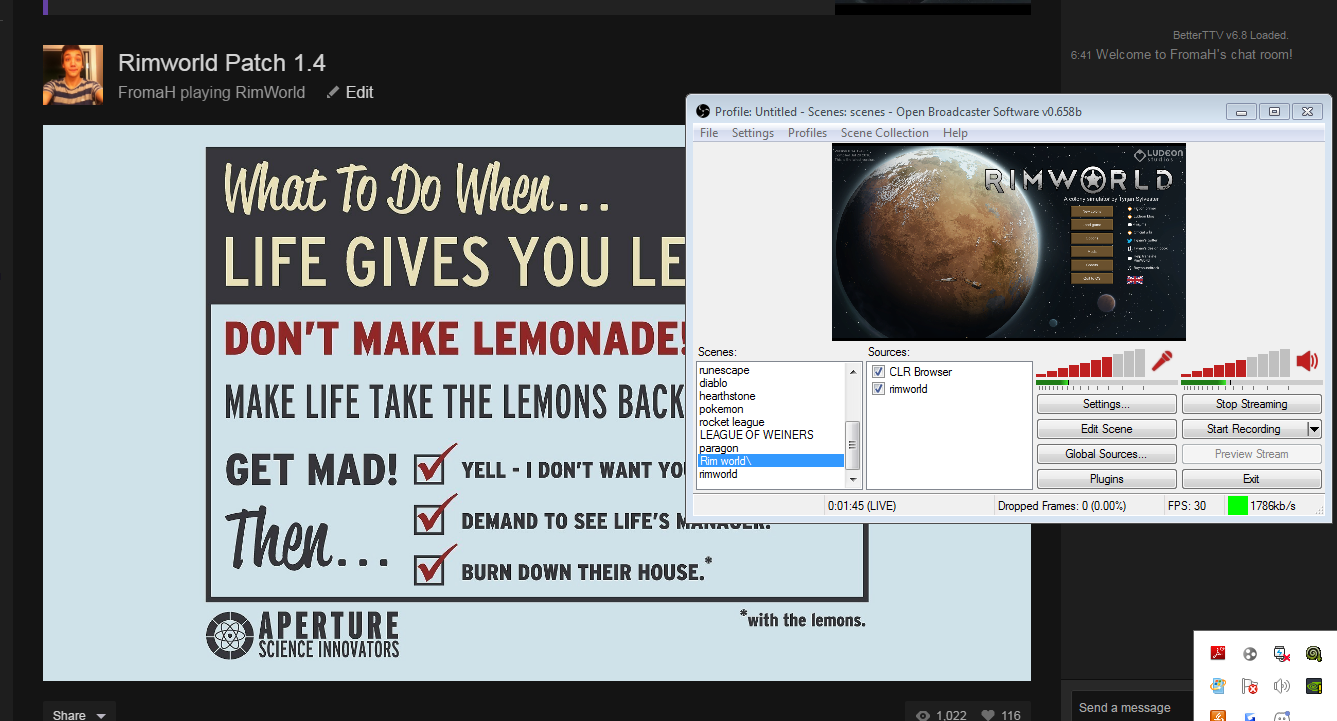Select the highlighted Rim world\ scene
The height and width of the screenshot is (721, 1337).
coord(771,461)
